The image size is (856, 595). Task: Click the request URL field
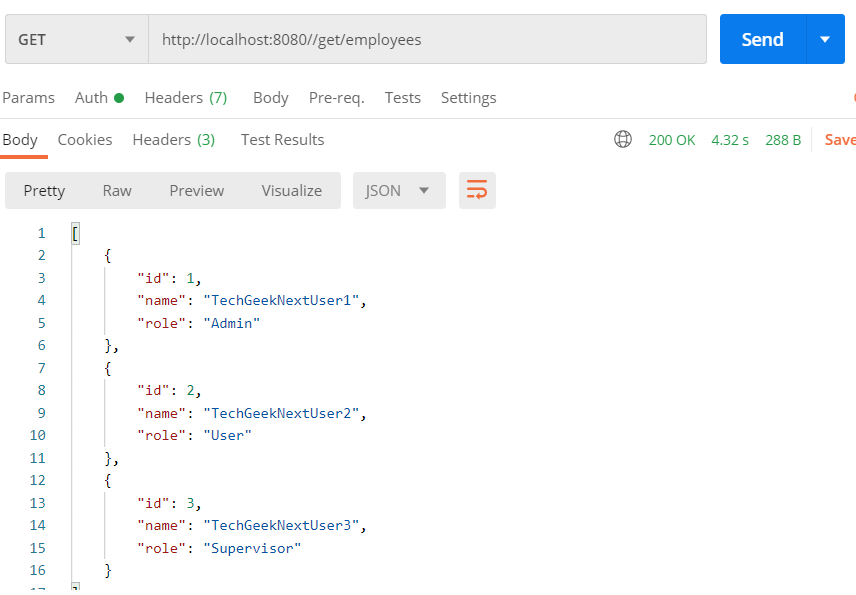point(427,39)
